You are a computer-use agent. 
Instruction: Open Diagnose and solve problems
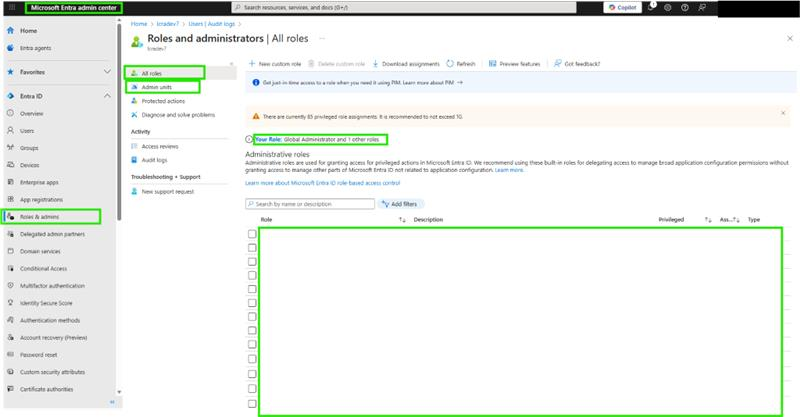178,115
